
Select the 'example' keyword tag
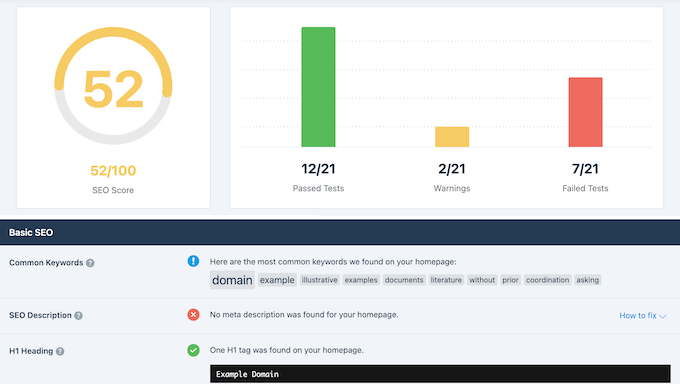(277, 280)
